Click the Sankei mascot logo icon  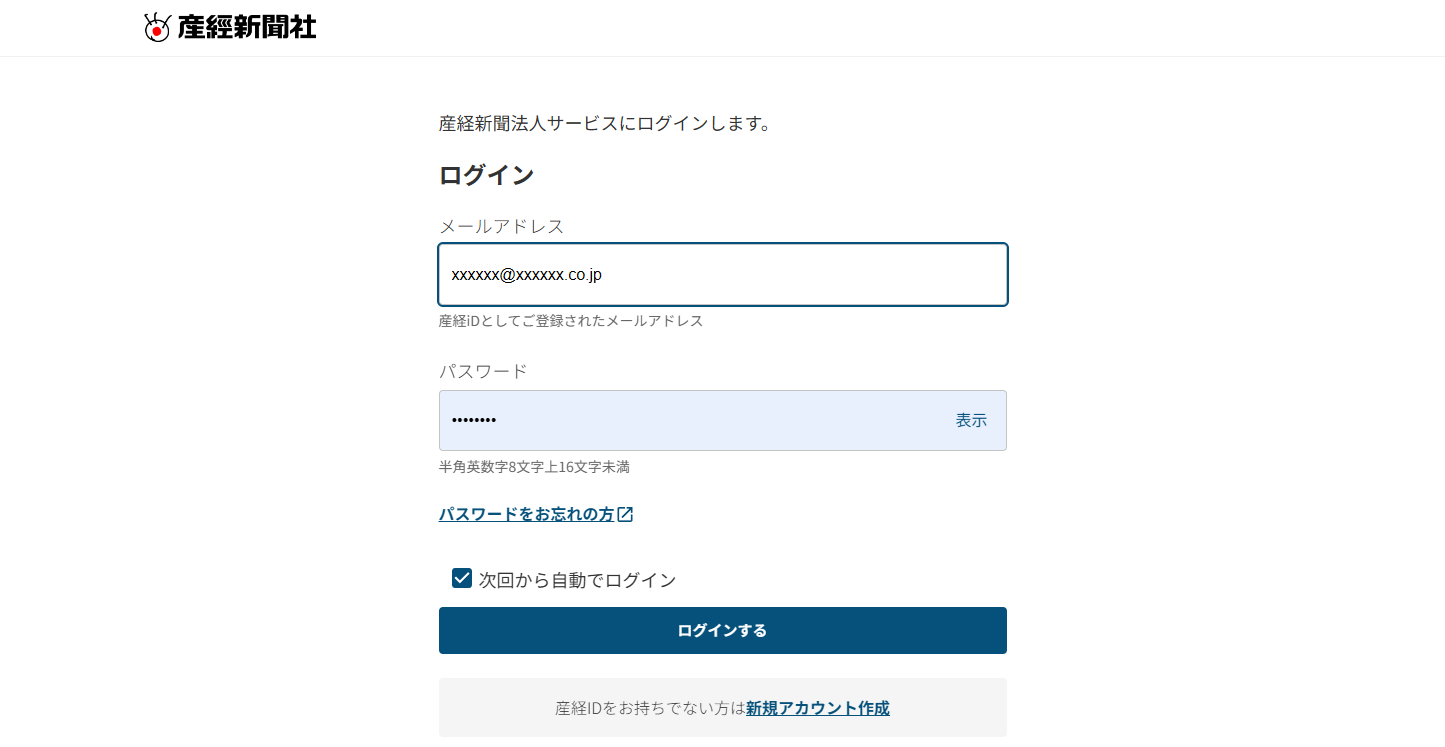click(x=157, y=27)
